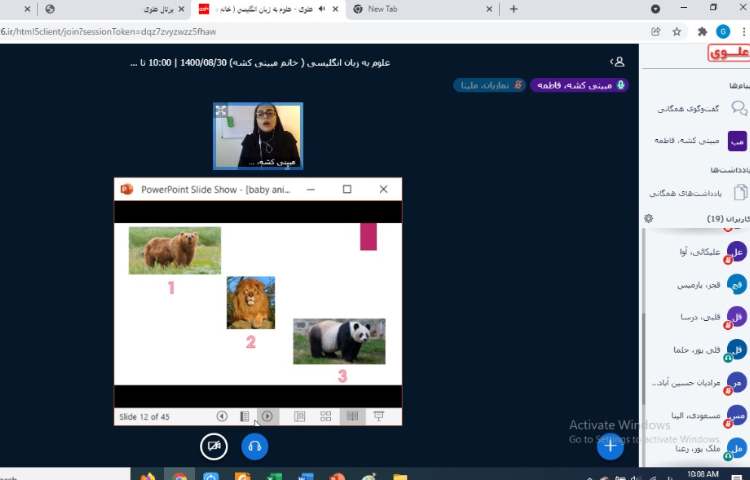
Task: Open shared notes یادداشت‌های همگانی
Action: (x=699, y=193)
